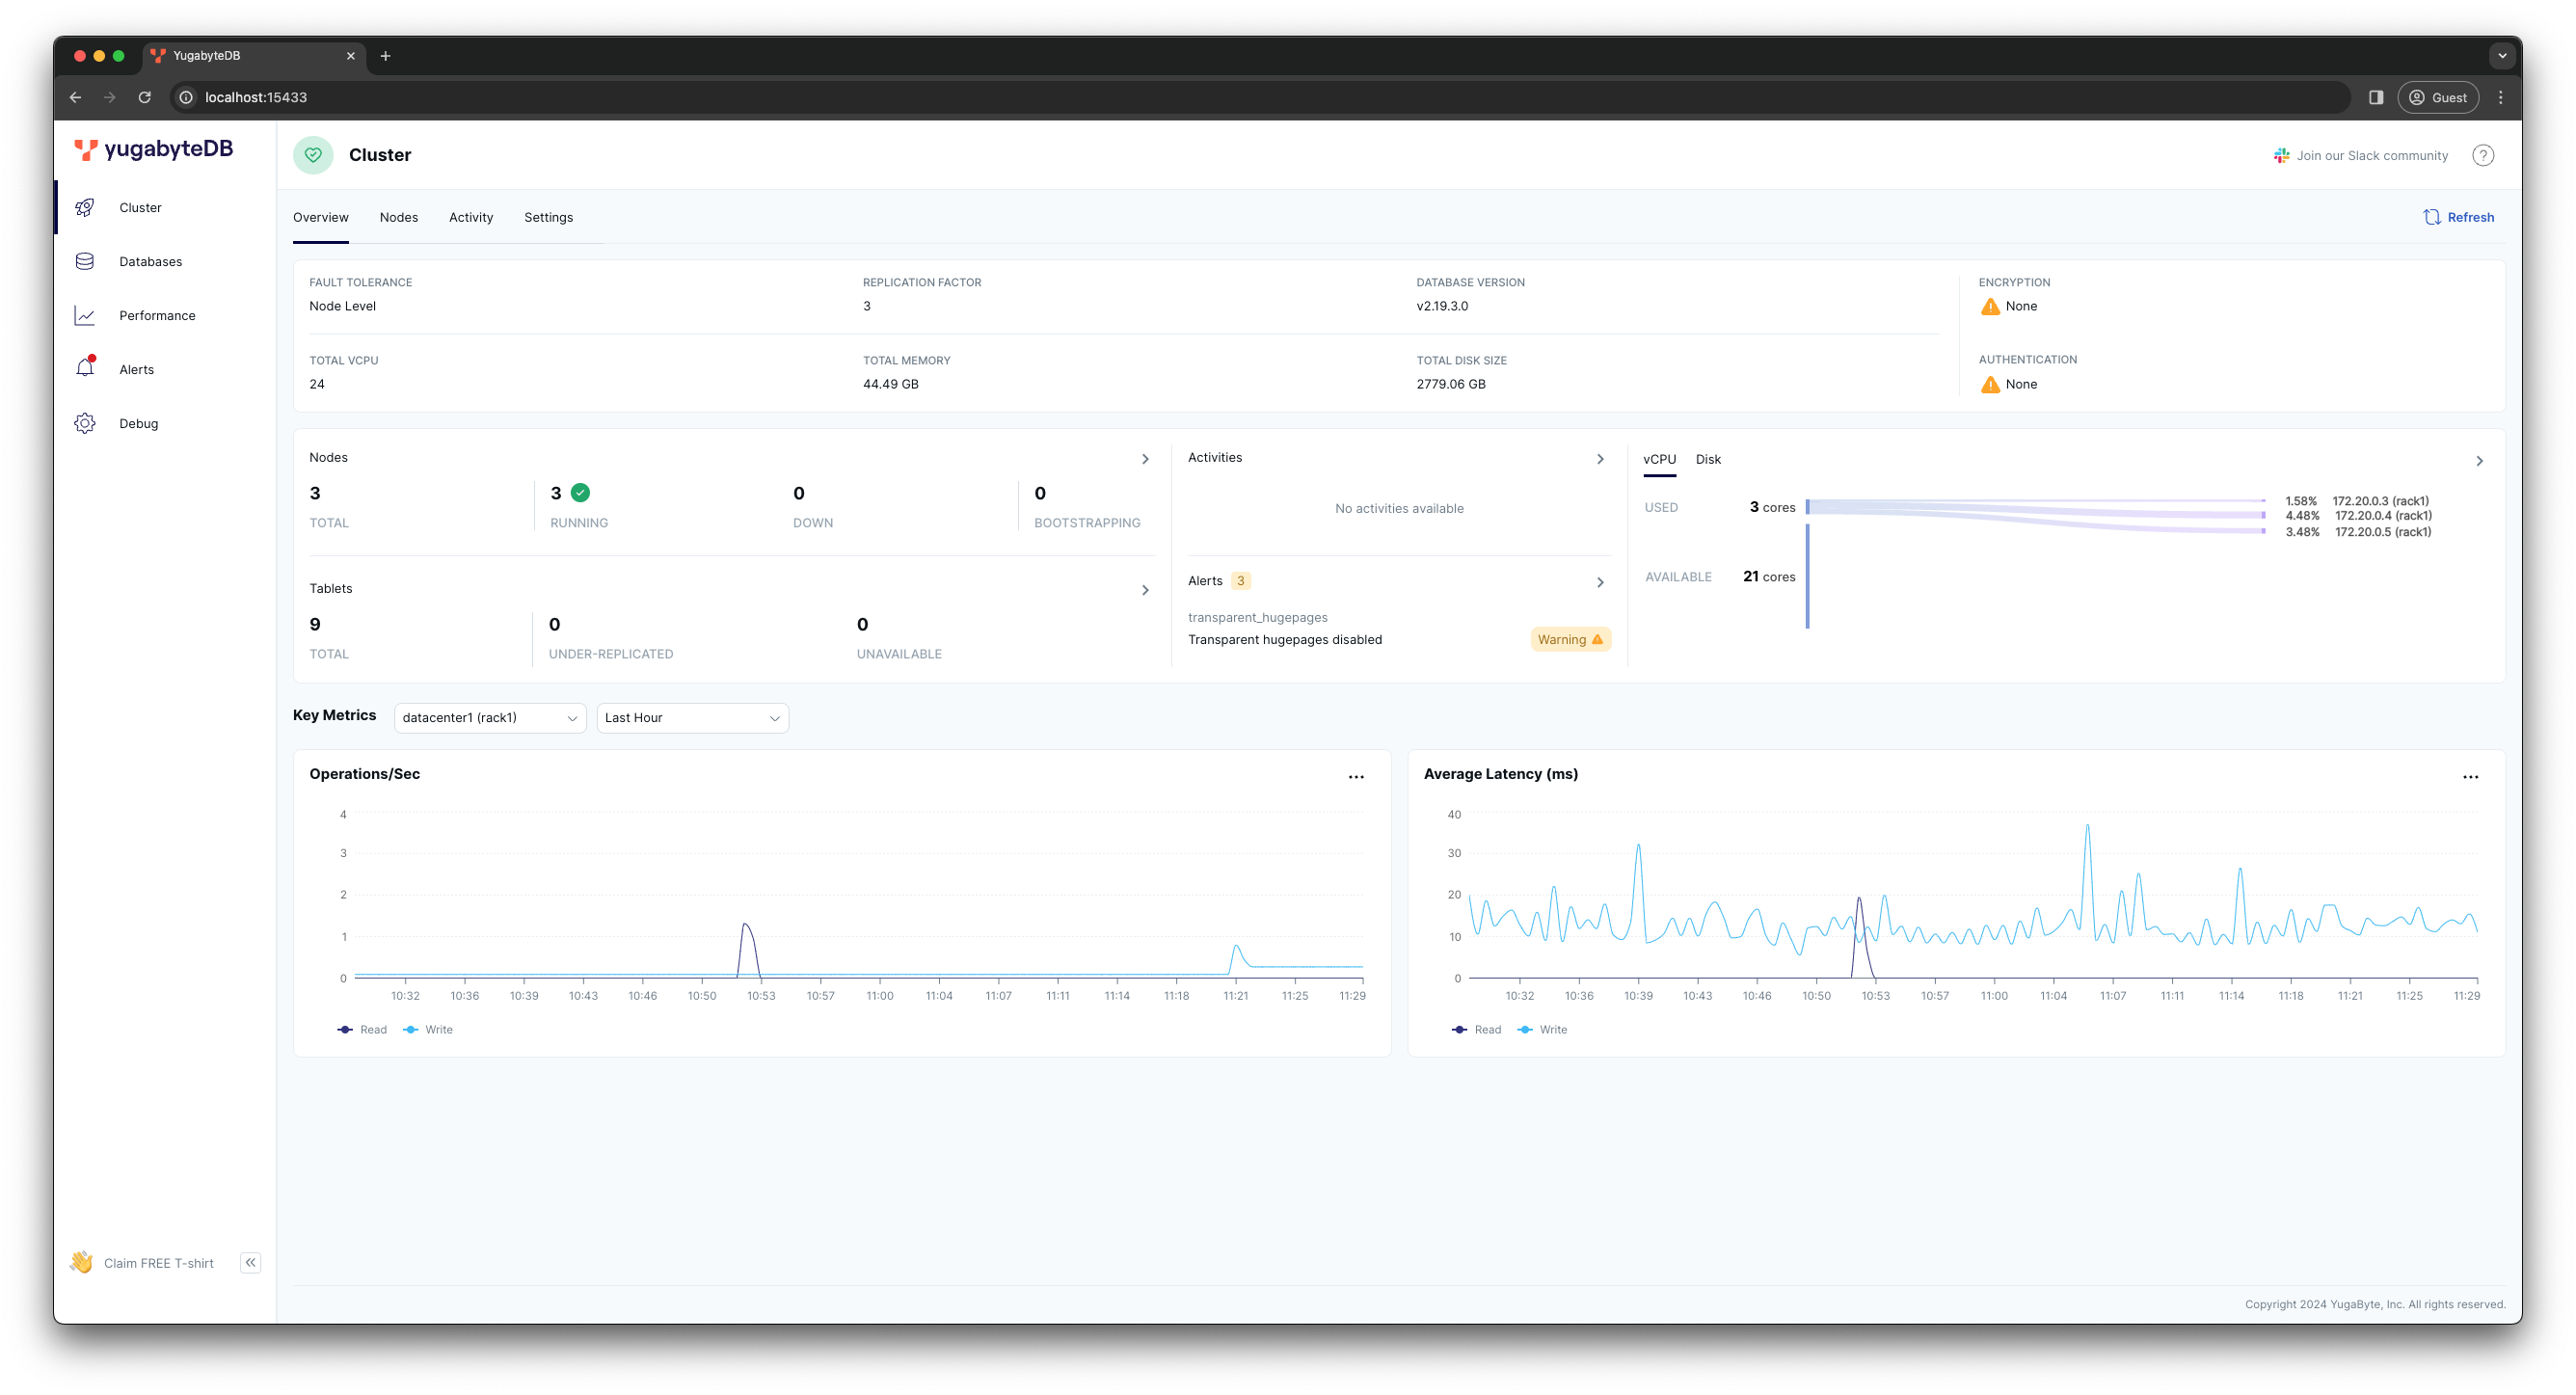Expand the Nodes section chevron
Image resolution: width=2576 pixels, height=1395 pixels.
click(1145, 459)
